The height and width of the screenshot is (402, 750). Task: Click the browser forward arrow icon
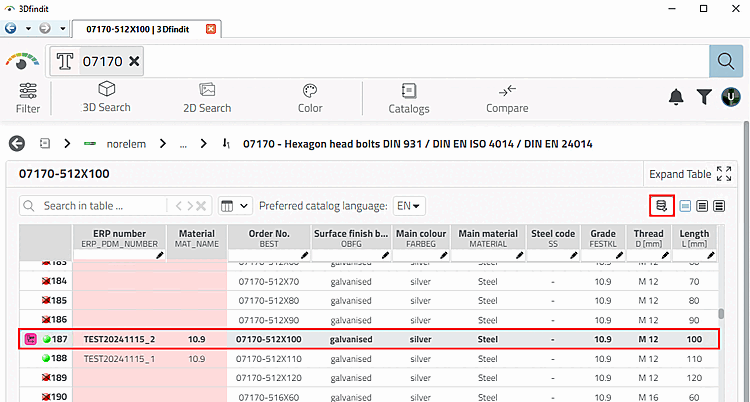click(x=45, y=28)
